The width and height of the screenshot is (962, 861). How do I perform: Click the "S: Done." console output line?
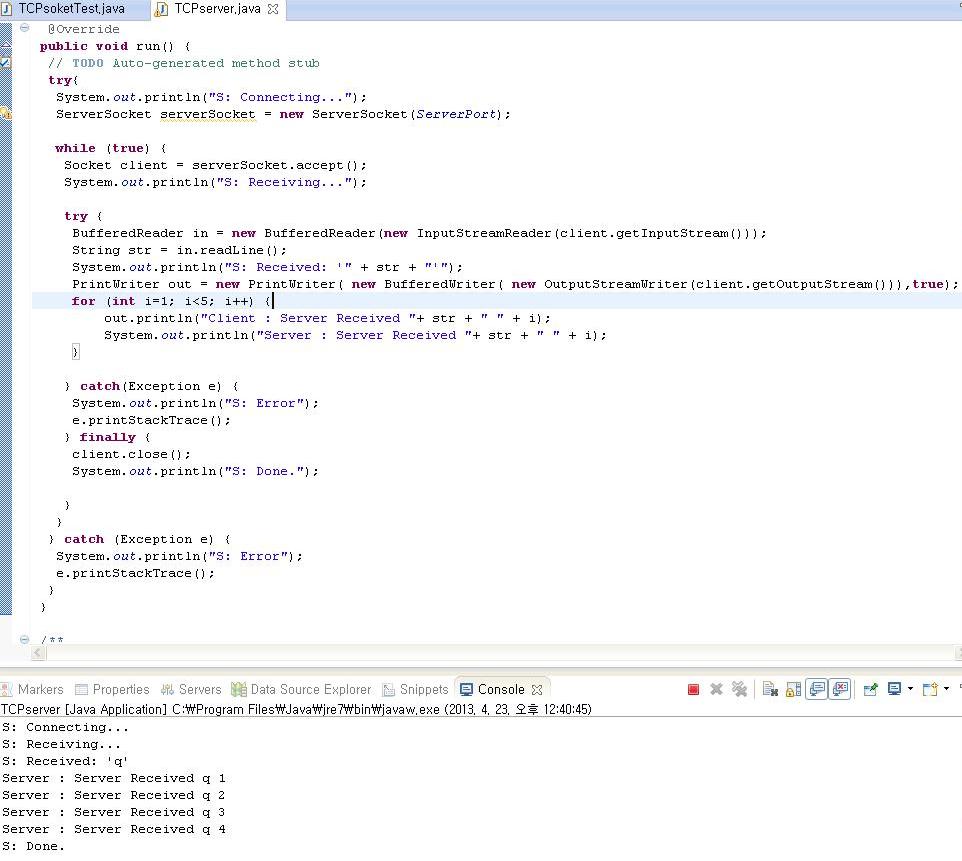(33, 846)
